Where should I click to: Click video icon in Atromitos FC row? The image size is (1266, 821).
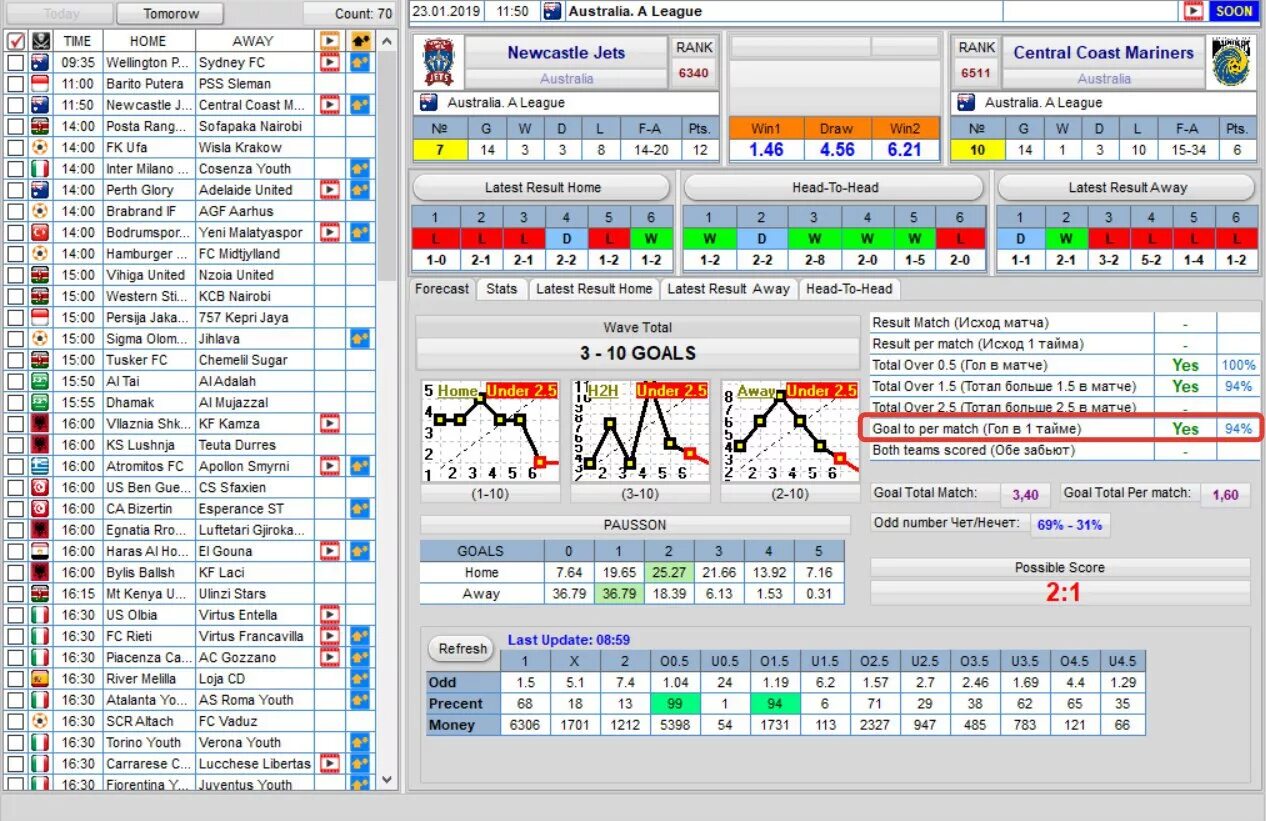pos(329,466)
